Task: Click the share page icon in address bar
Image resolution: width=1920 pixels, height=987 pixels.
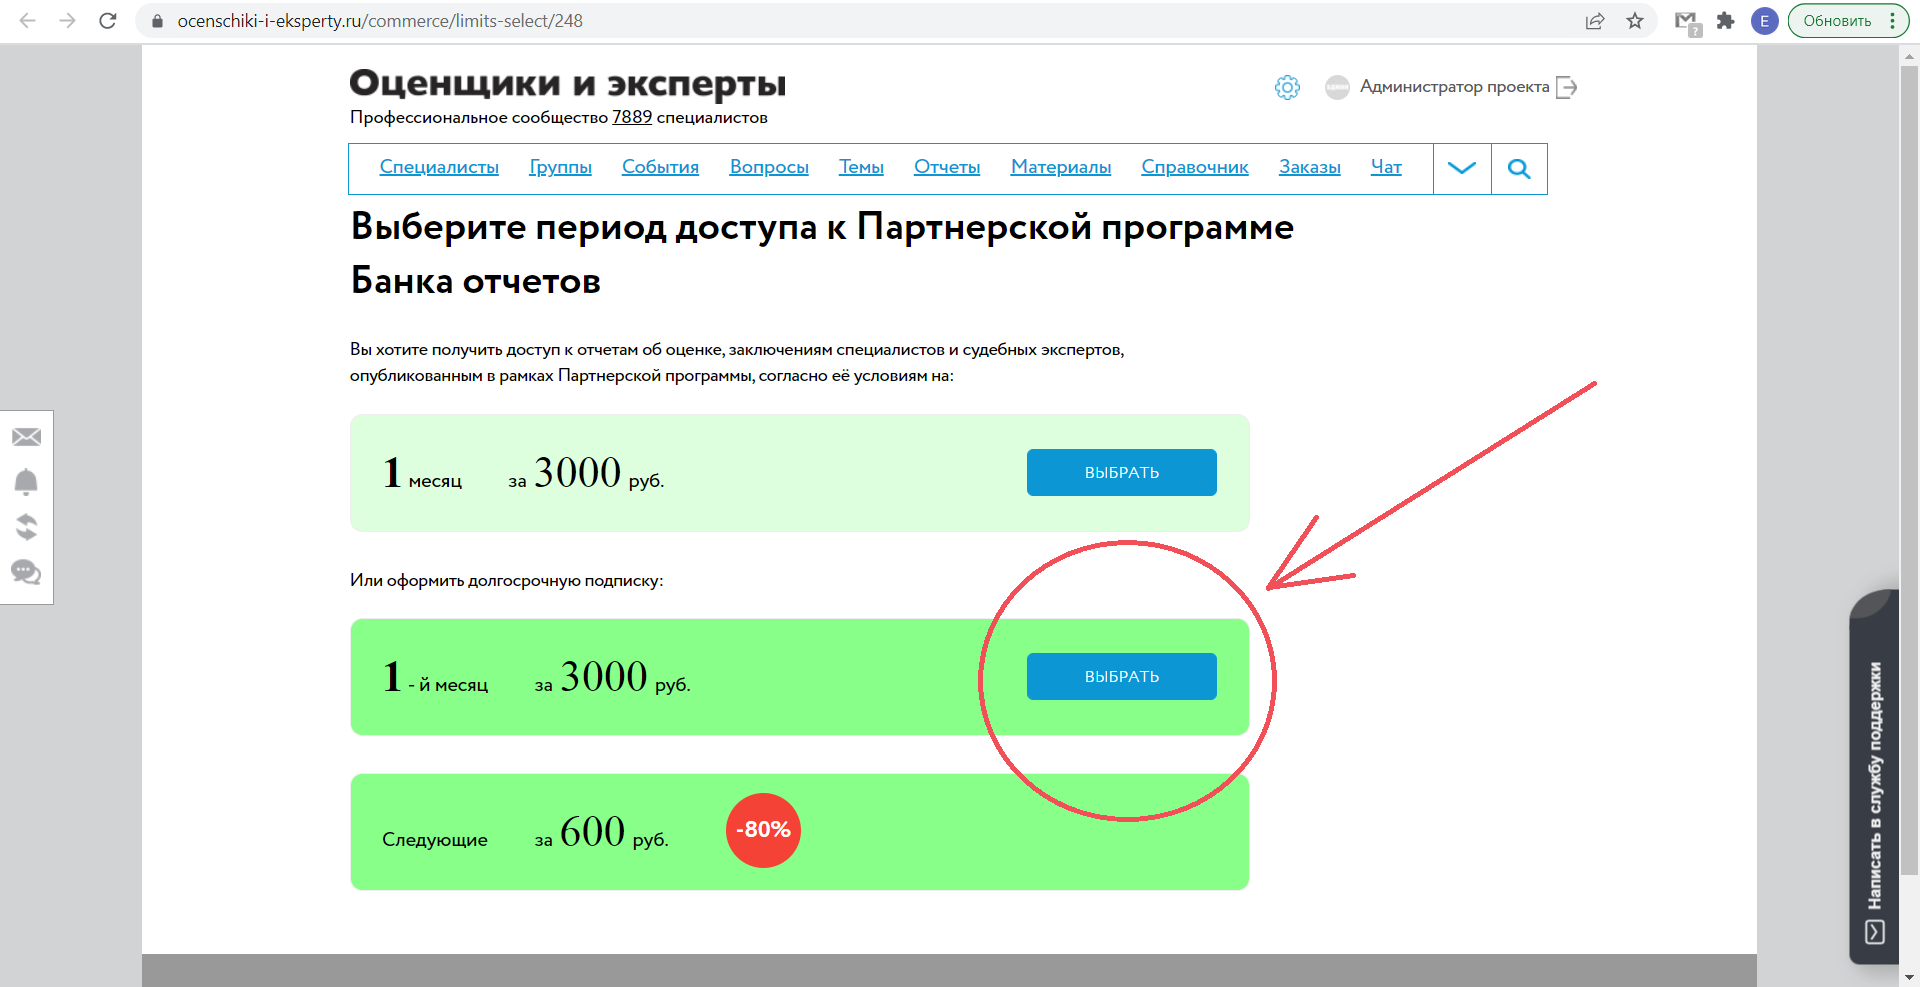Action: (x=1595, y=21)
